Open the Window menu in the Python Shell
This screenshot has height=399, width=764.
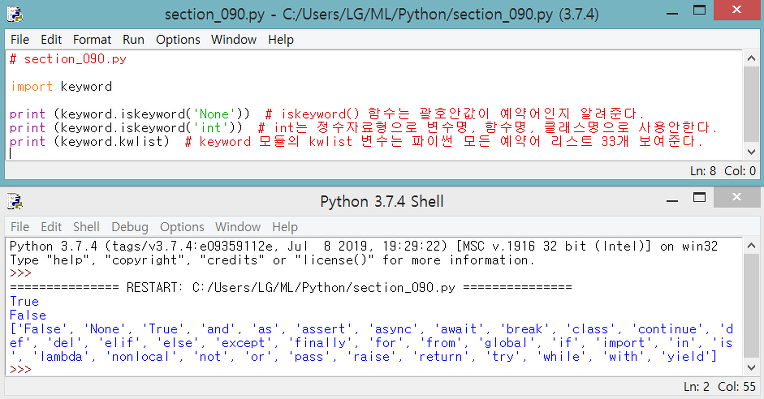tap(238, 227)
